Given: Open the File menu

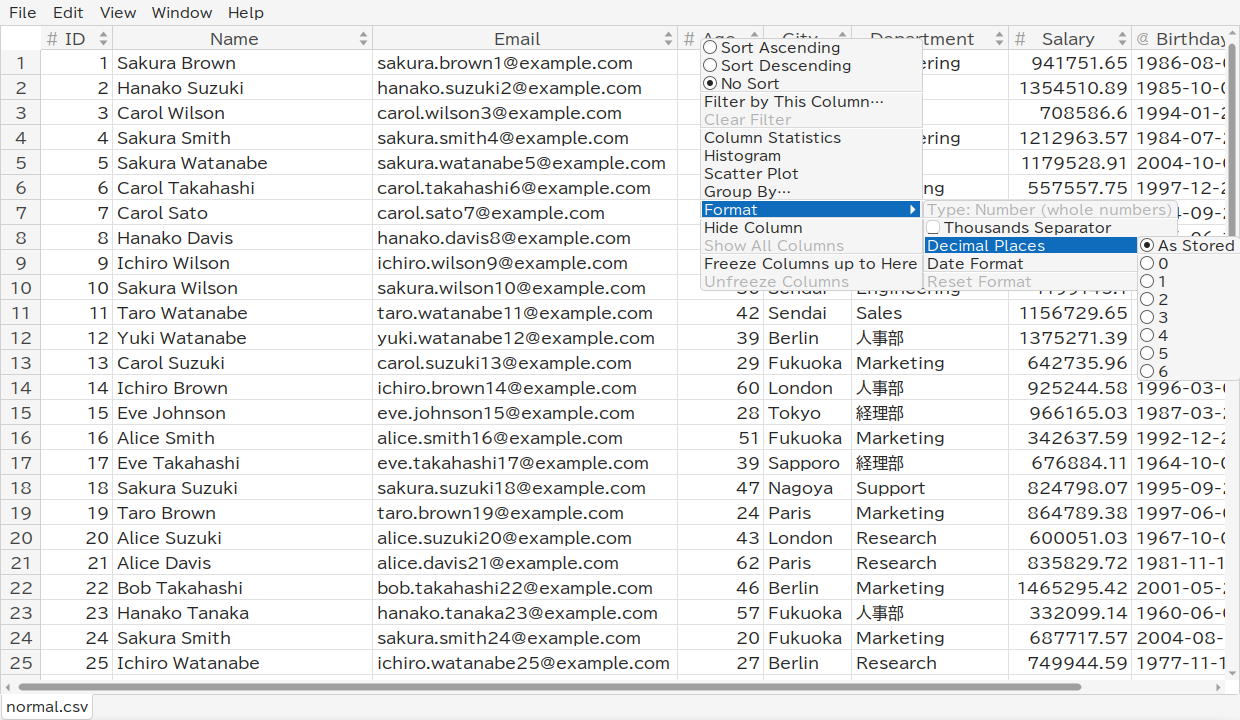Looking at the screenshot, I should [22, 13].
